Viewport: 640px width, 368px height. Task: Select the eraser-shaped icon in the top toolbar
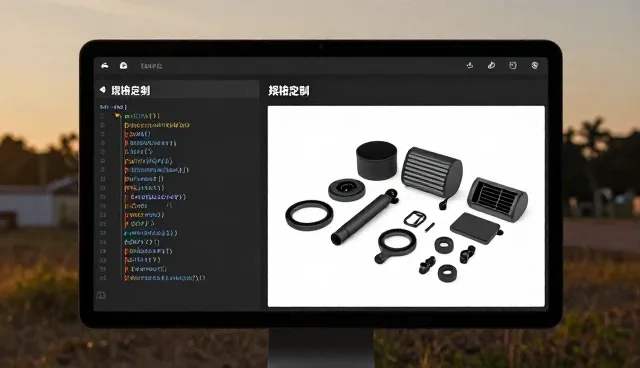click(491, 65)
